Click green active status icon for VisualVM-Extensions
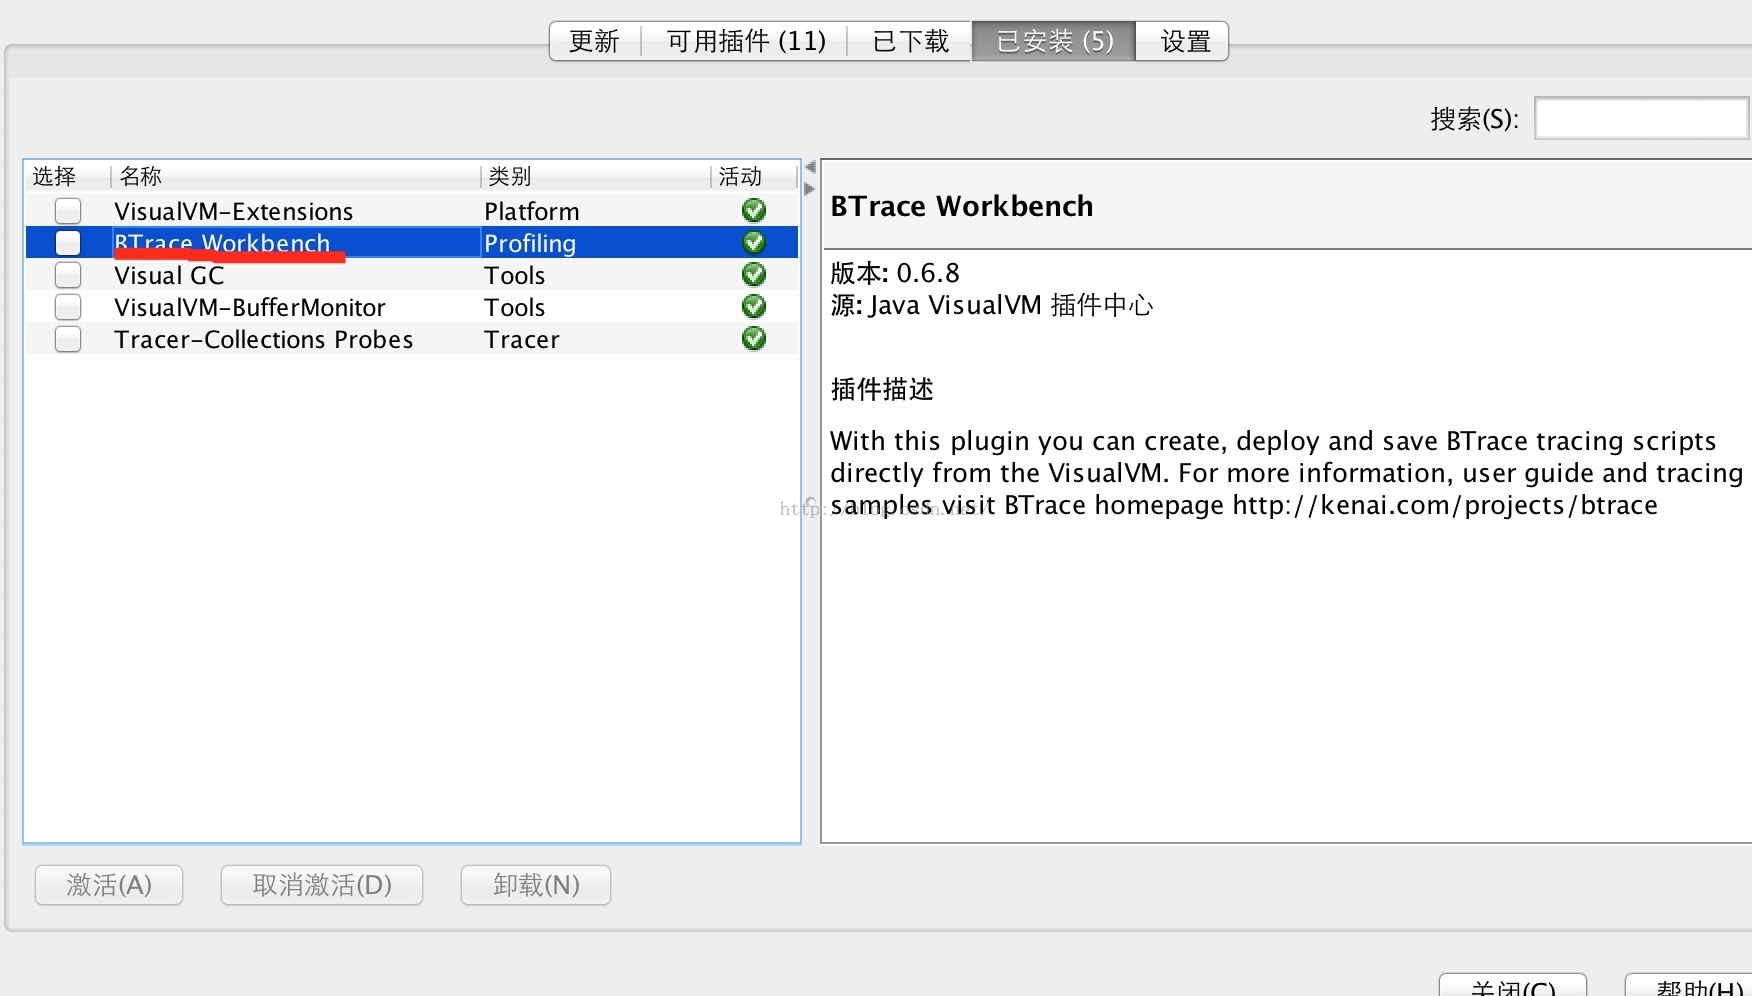1752x996 pixels. 754,210
